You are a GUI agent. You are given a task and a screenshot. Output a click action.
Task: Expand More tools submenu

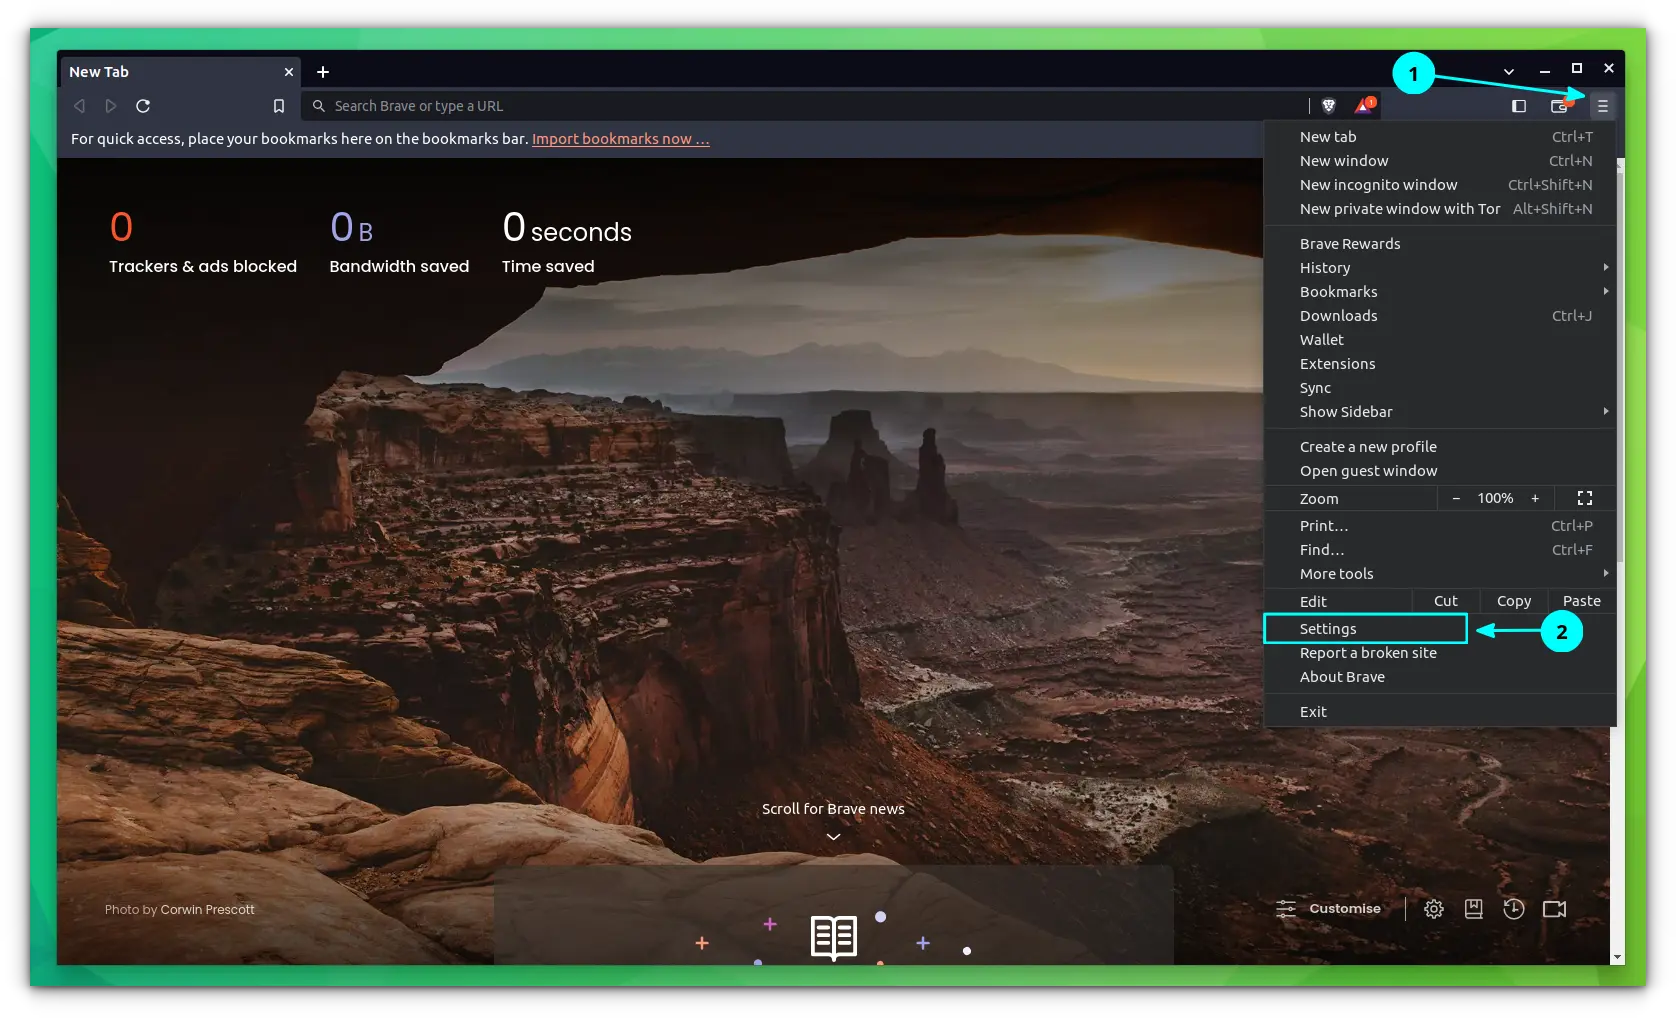(x=1440, y=574)
